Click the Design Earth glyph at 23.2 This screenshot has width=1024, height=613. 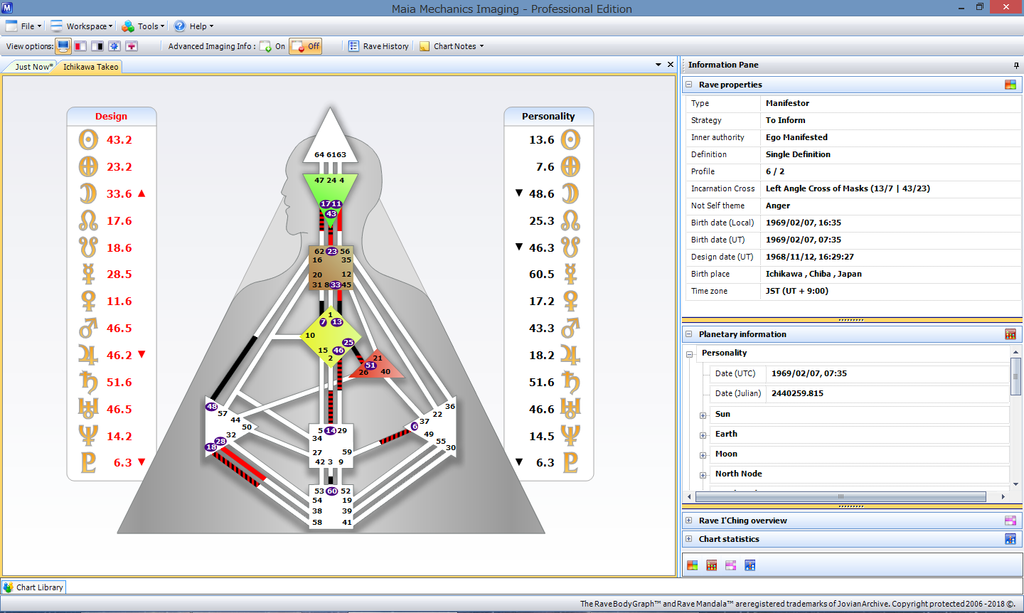tap(88, 166)
